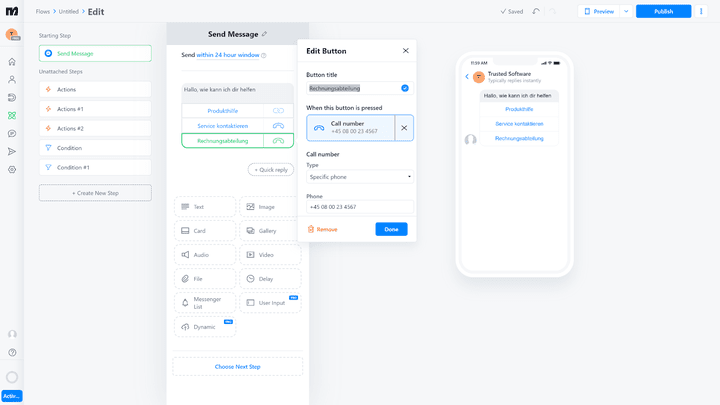
Task: Clear the Call number action
Action: 404,128
